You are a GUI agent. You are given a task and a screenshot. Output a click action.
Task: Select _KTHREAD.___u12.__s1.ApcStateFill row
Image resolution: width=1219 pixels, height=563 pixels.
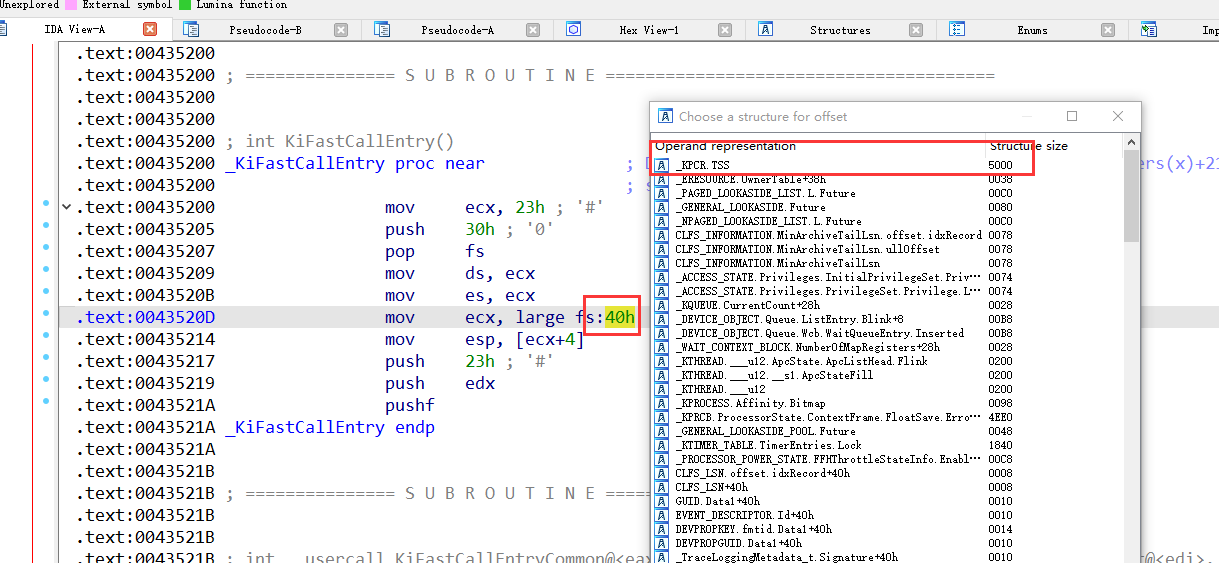(887, 375)
